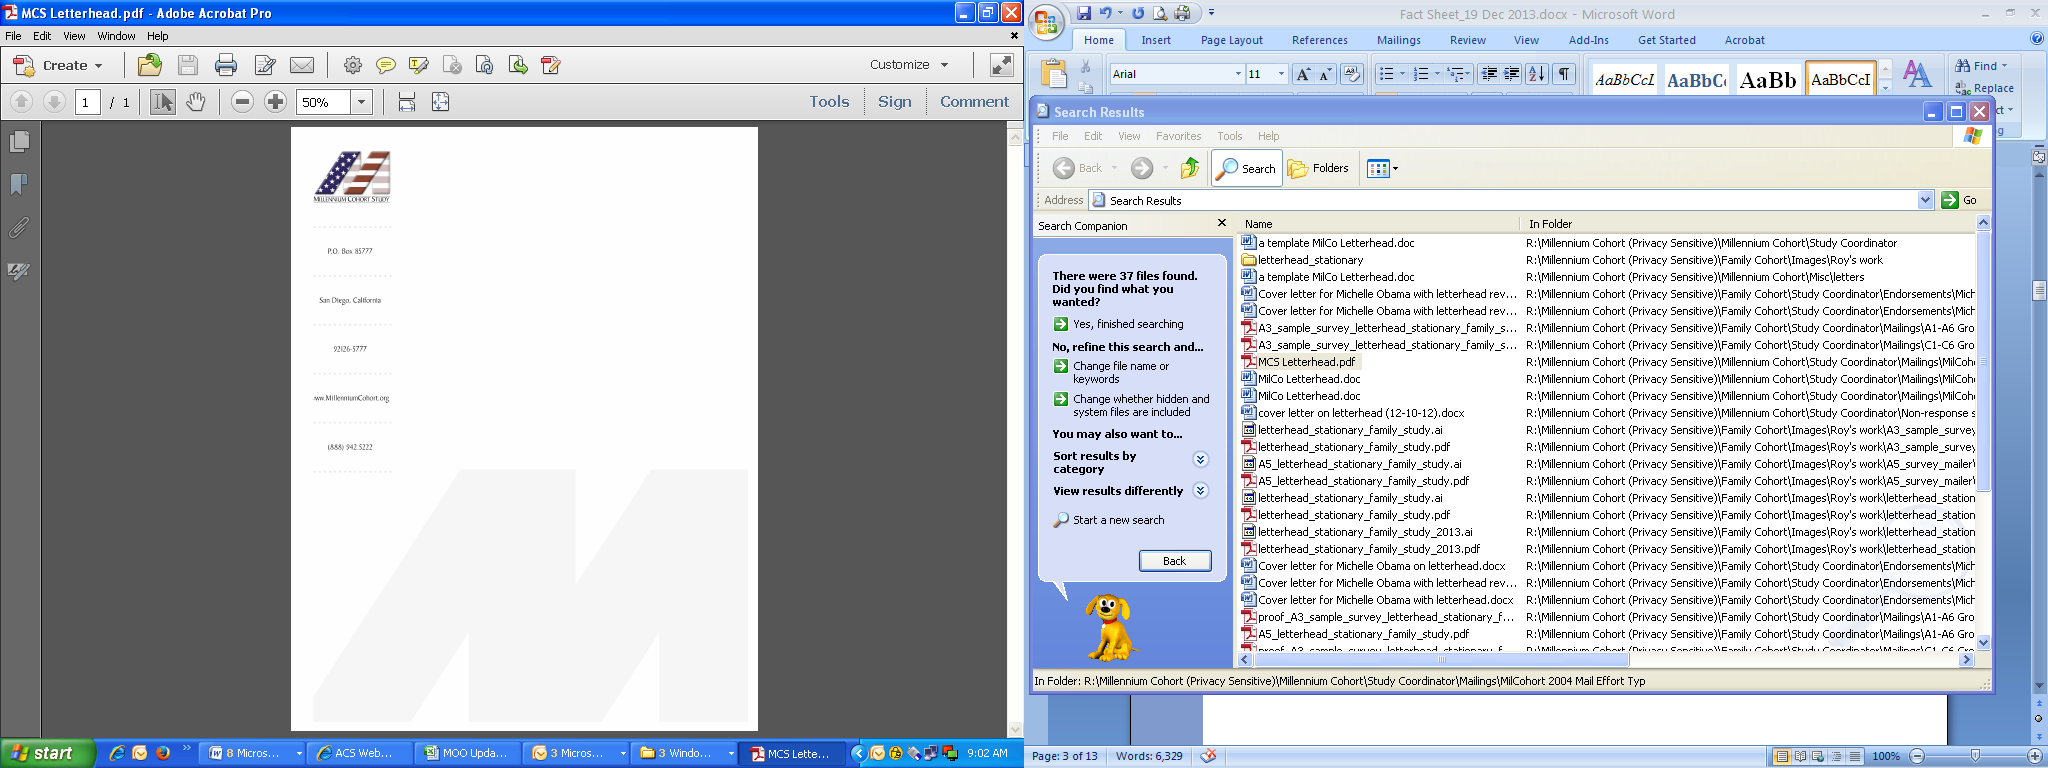
Task: Click Zoom Out minus on Word status bar
Action: 1917,756
